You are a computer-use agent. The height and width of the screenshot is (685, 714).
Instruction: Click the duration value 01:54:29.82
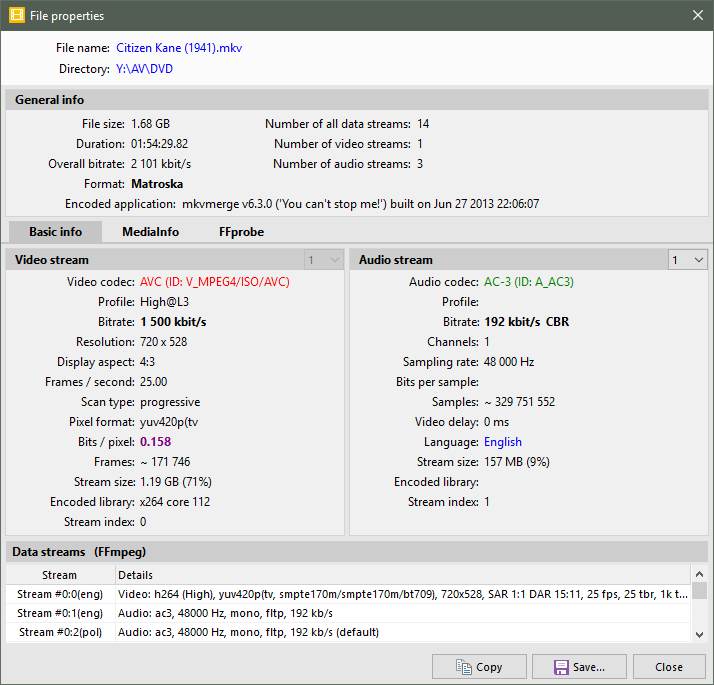tap(159, 144)
